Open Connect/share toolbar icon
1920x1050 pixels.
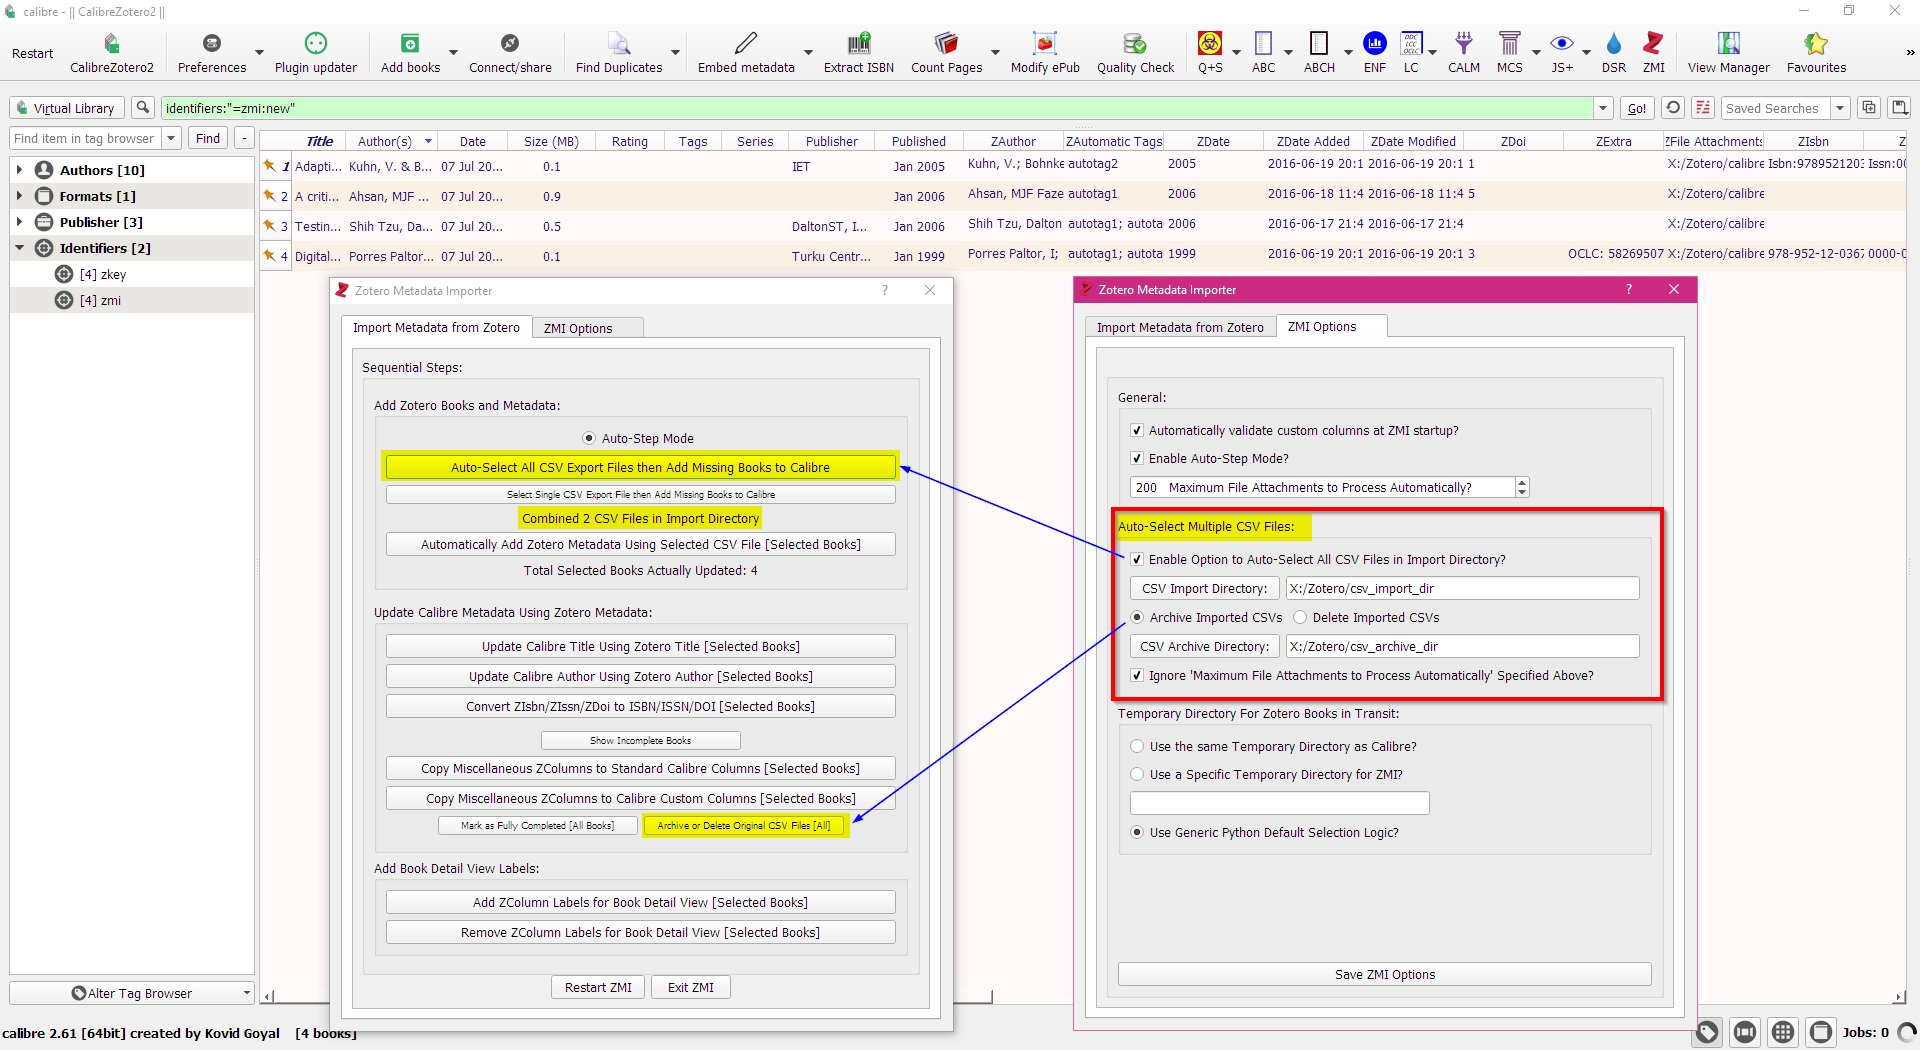[510, 44]
